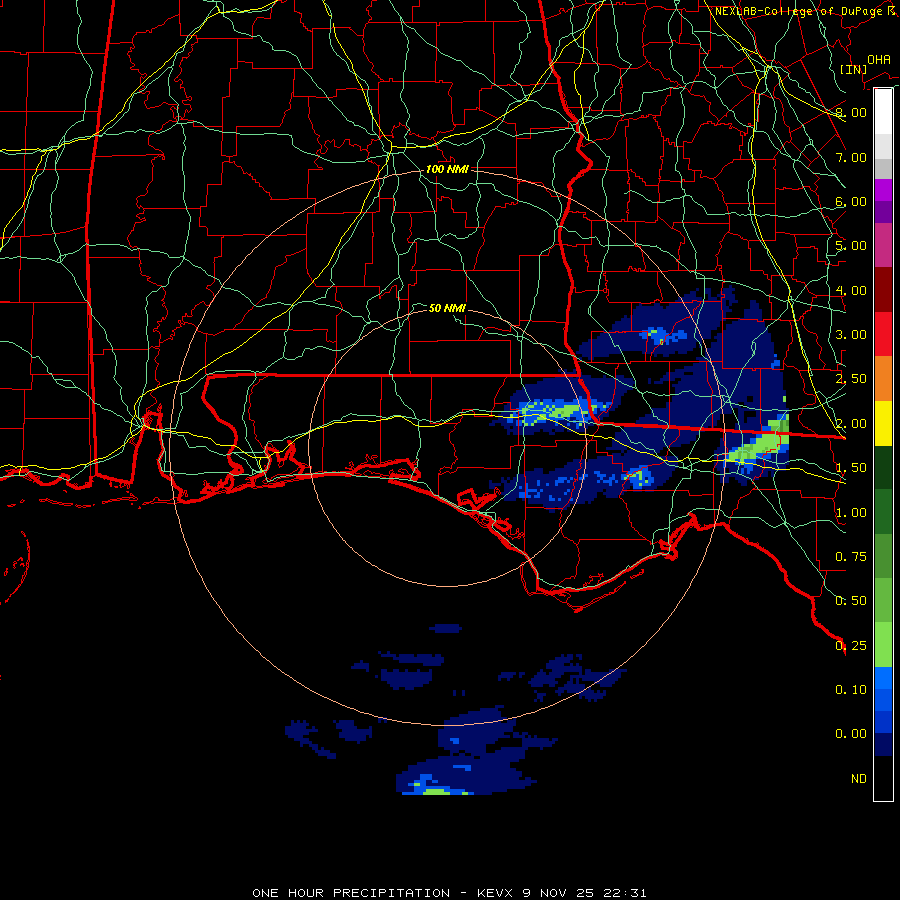The height and width of the screenshot is (900, 900).
Task: Click the '4.00' legend value
Action: coord(851,290)
